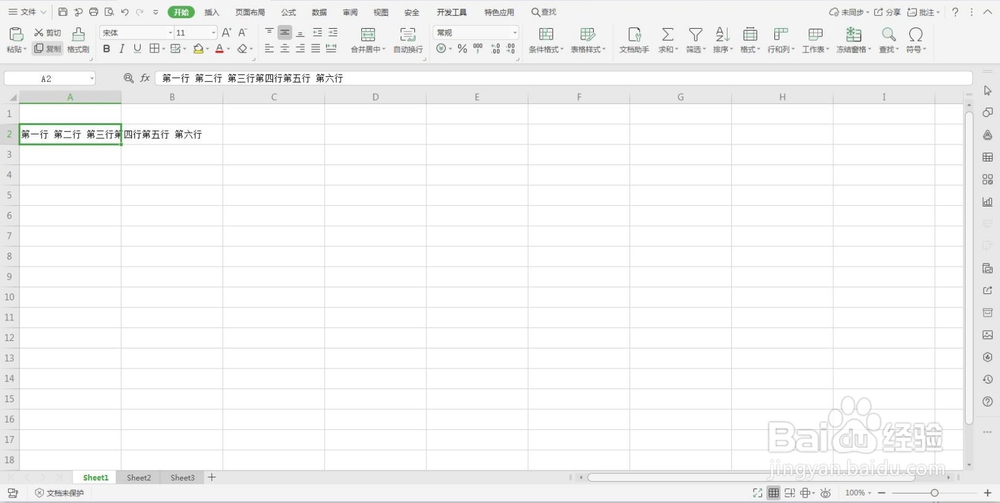
Task: Click the 分享 (Share) button
Action: click(x=887, y=12)
